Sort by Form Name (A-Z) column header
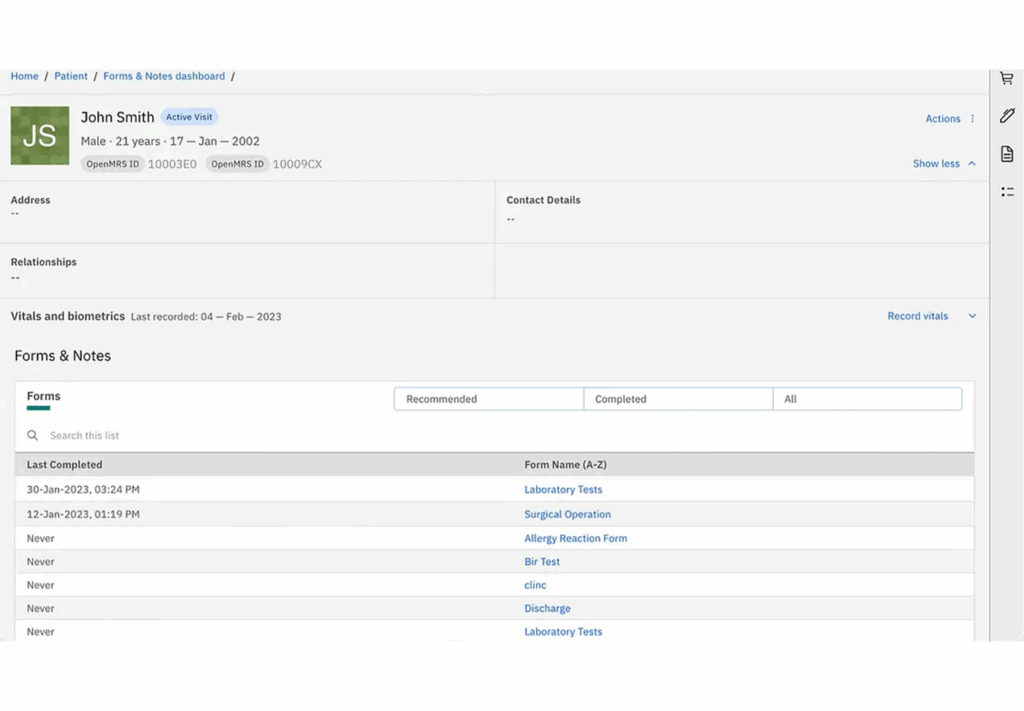1024x711 pixels. point(565,465)
